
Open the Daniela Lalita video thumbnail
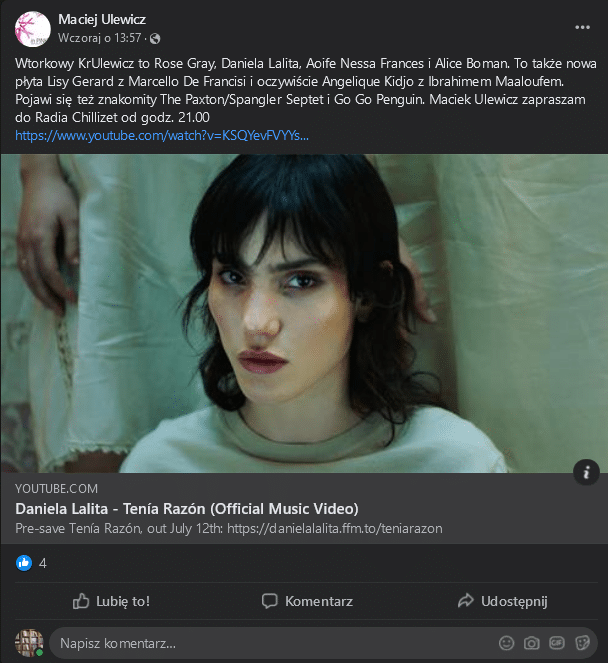pyautogui.click(x=304, y=313)
